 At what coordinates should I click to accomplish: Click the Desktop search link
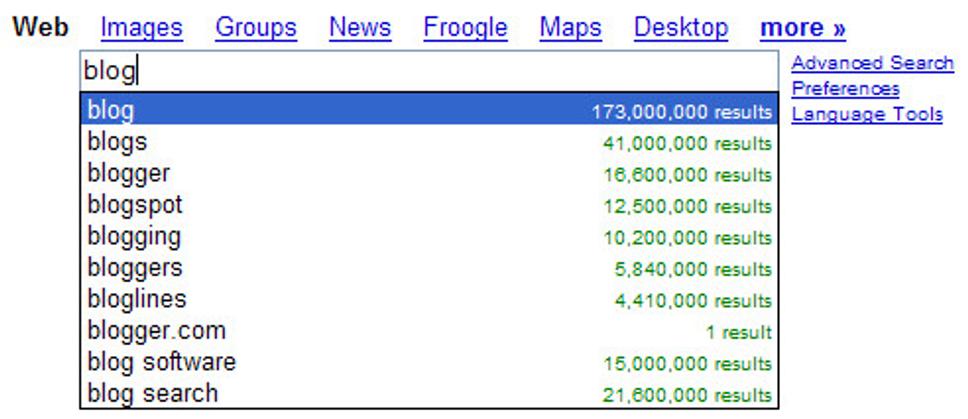tap(682, 28)
